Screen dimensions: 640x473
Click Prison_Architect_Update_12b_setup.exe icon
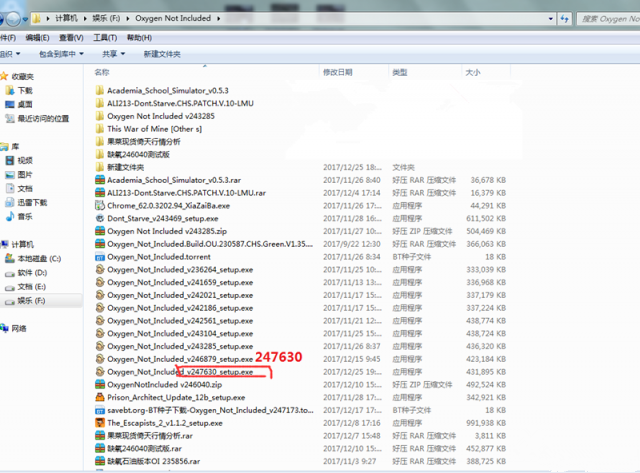click(100, 397)
